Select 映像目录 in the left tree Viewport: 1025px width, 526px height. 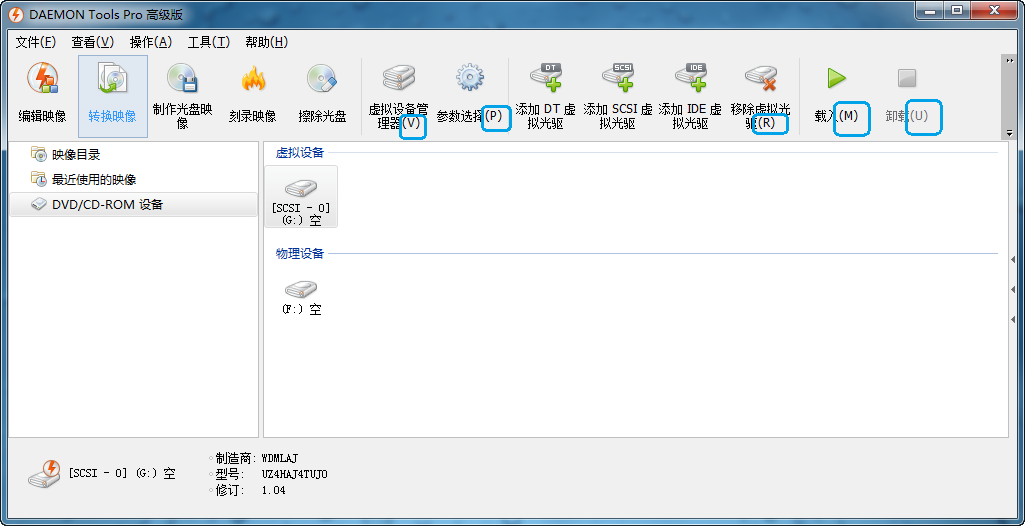[76, 155]
